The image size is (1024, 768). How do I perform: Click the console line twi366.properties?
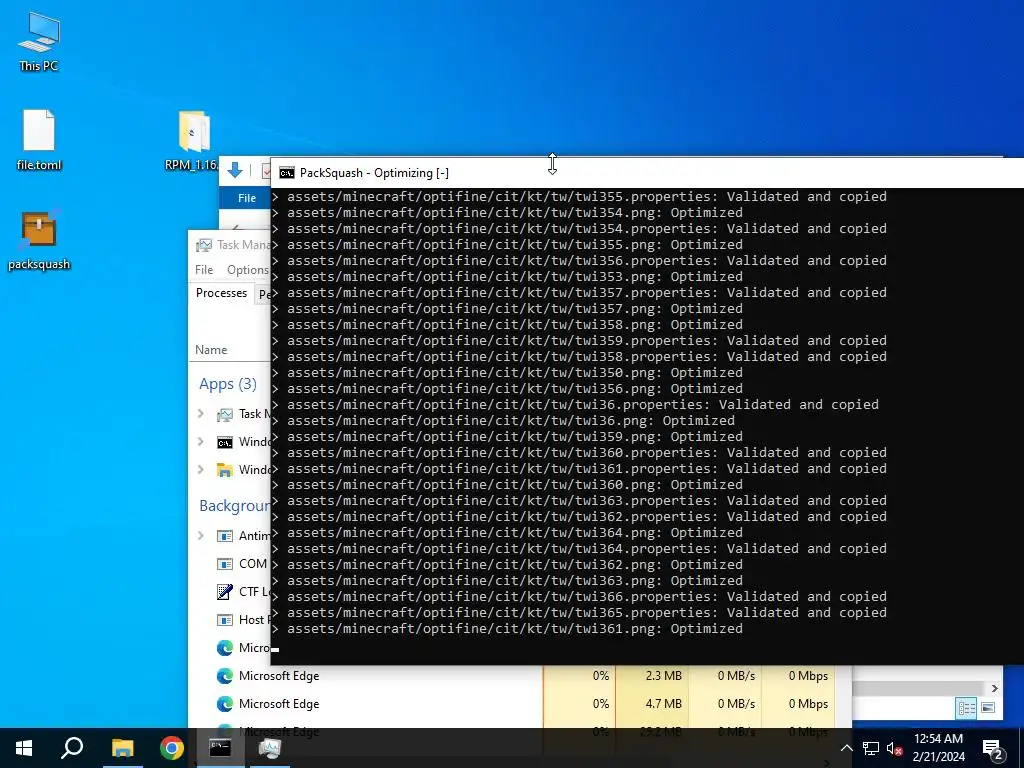click(x=586, y=597)
